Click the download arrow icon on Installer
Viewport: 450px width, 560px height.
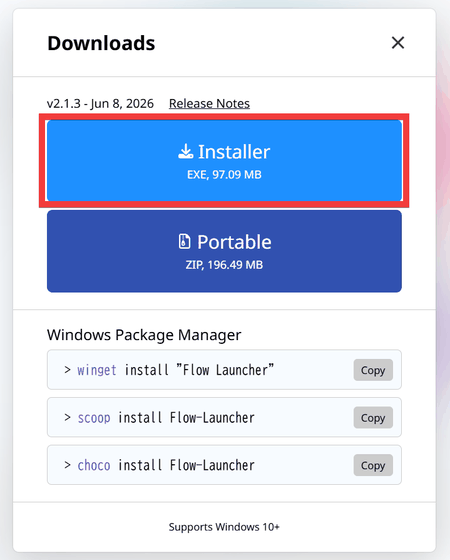[186, 151]
